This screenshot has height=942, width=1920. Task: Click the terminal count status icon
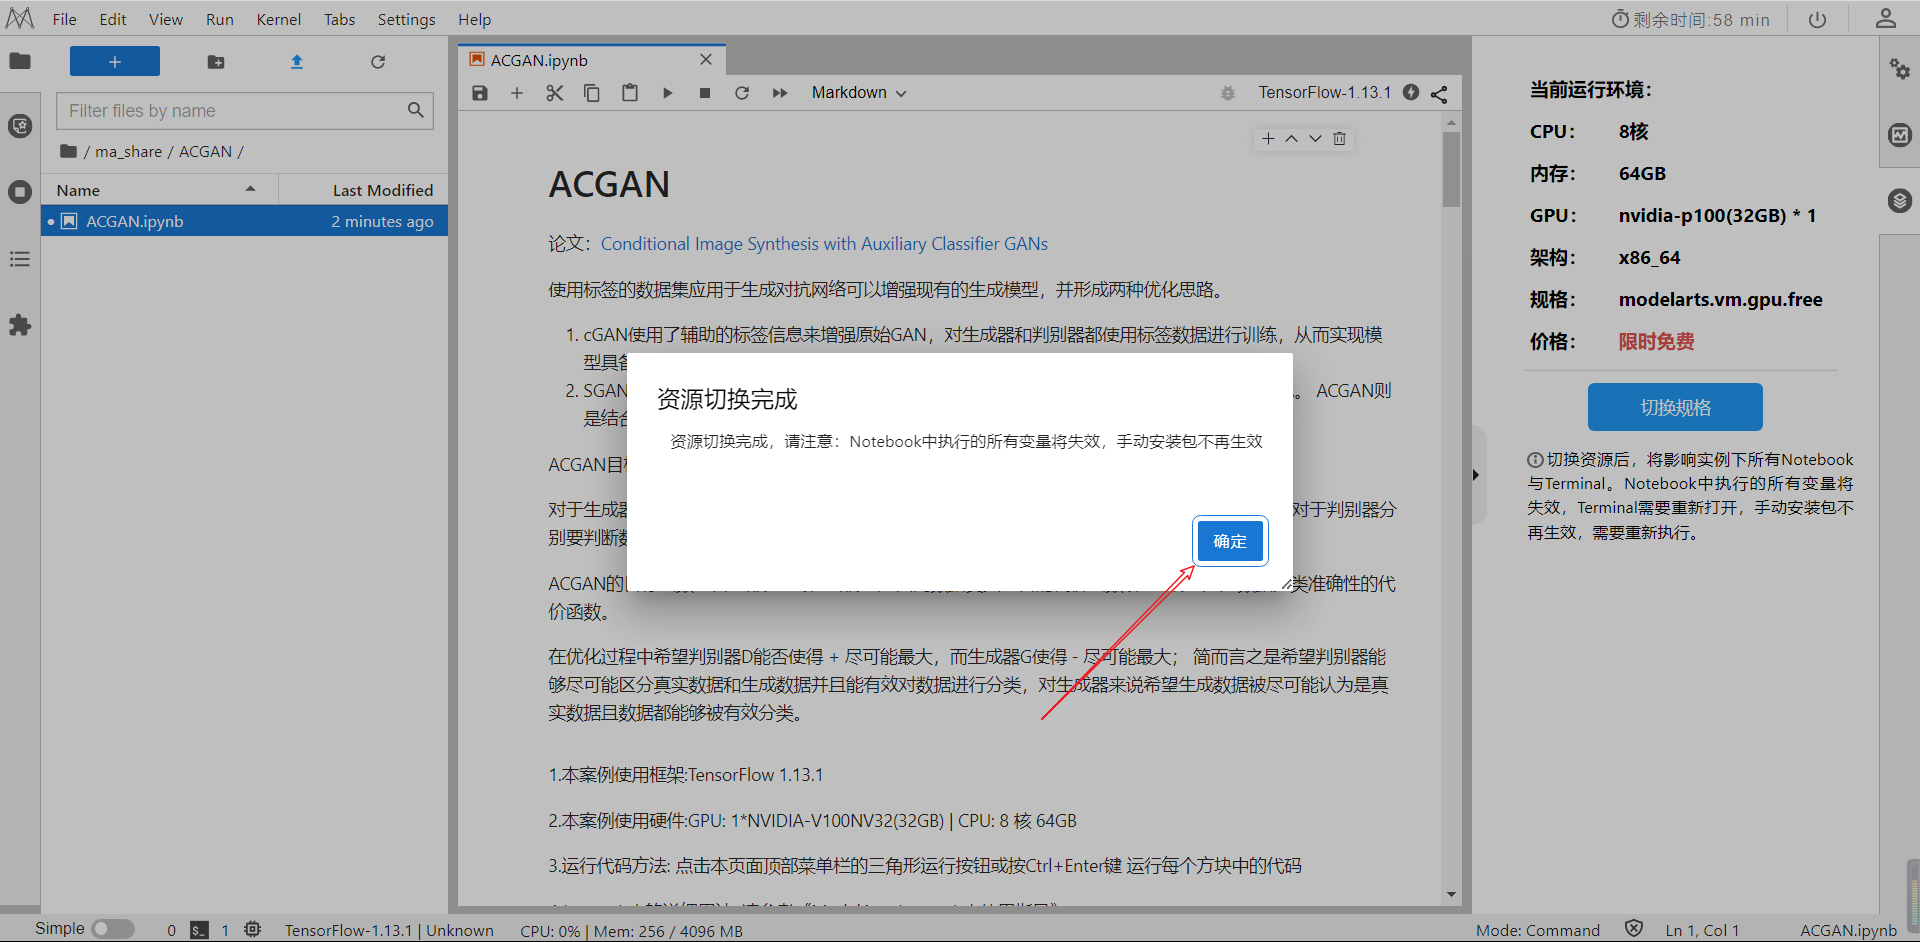[200, 930]
